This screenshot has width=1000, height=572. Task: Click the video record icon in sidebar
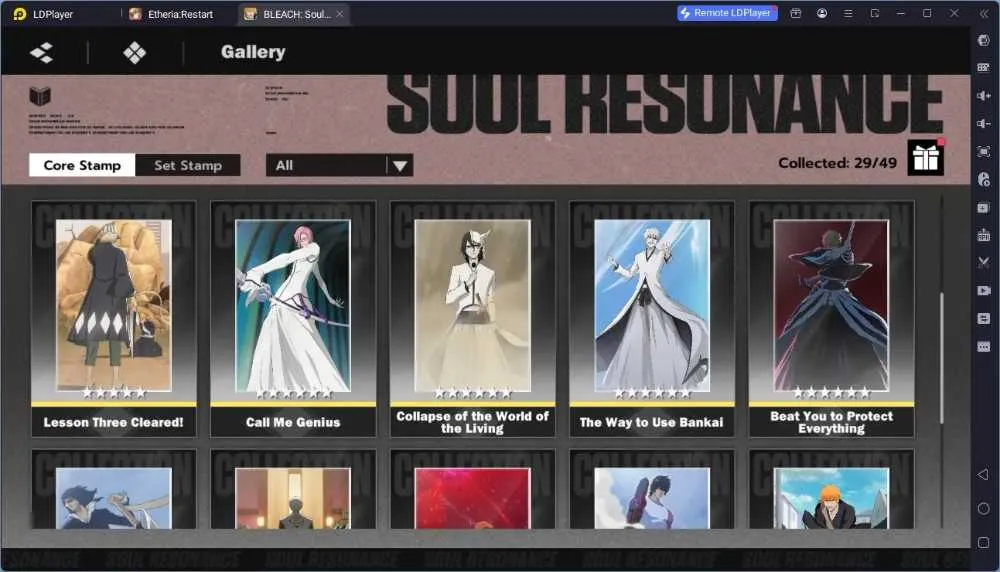[x=983, y=290]
